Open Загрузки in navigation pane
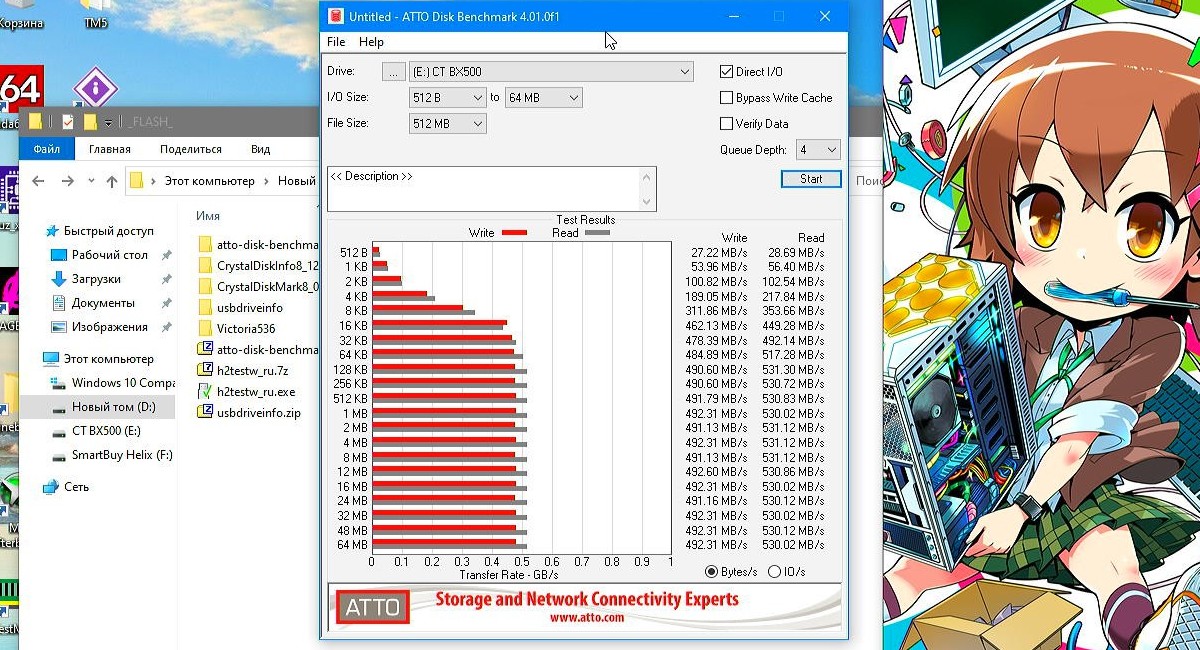 [96, 279]
